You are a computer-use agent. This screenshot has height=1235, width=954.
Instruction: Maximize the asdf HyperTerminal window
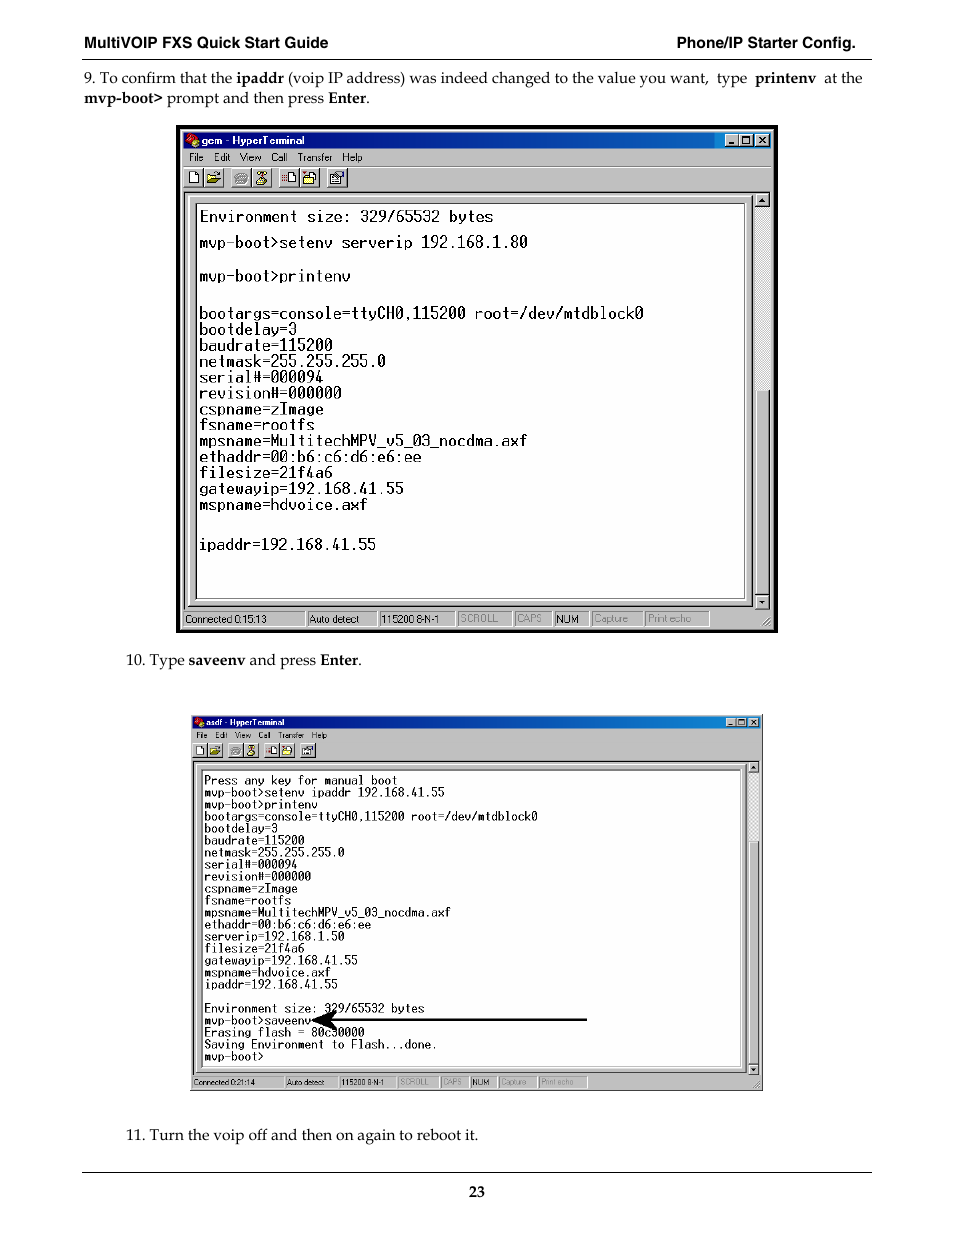[x=742, y=722]
